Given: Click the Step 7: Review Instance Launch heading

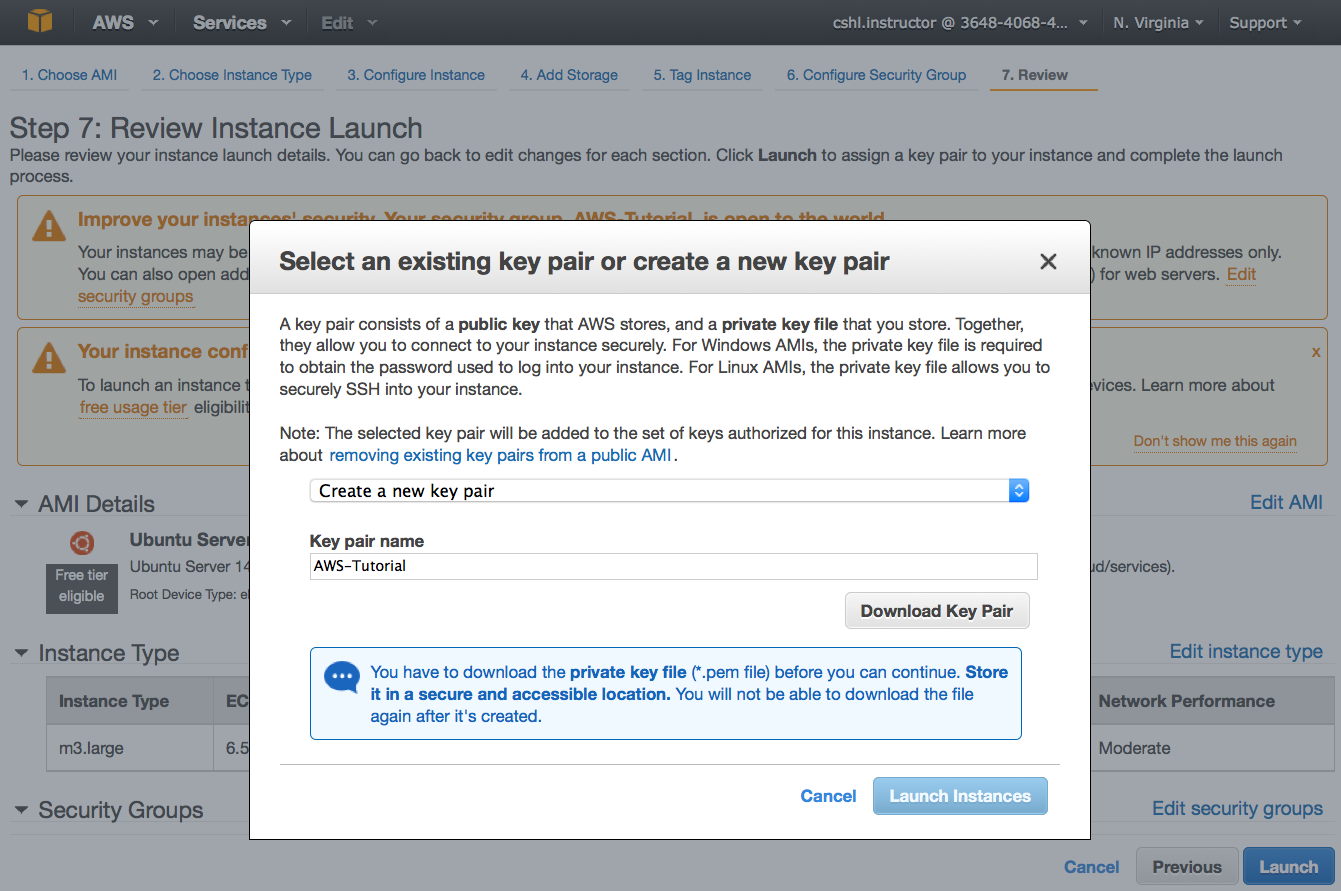Looking at the screenshot, I should click(x=216, y=128).
